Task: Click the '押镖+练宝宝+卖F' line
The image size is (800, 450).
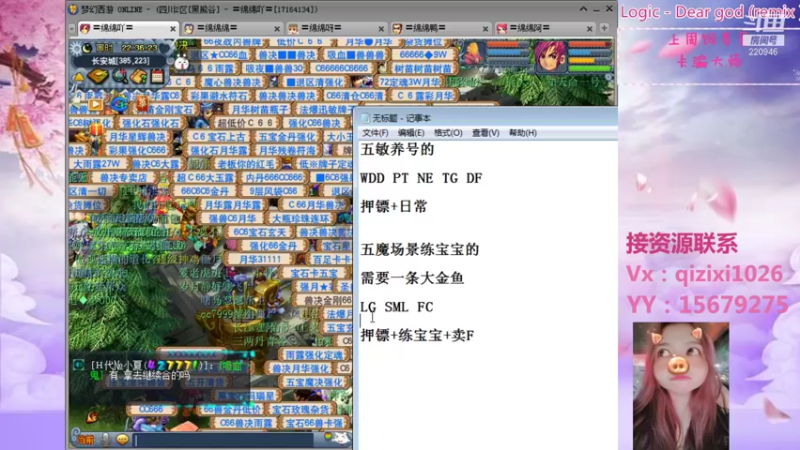Action: click(417, 335)
